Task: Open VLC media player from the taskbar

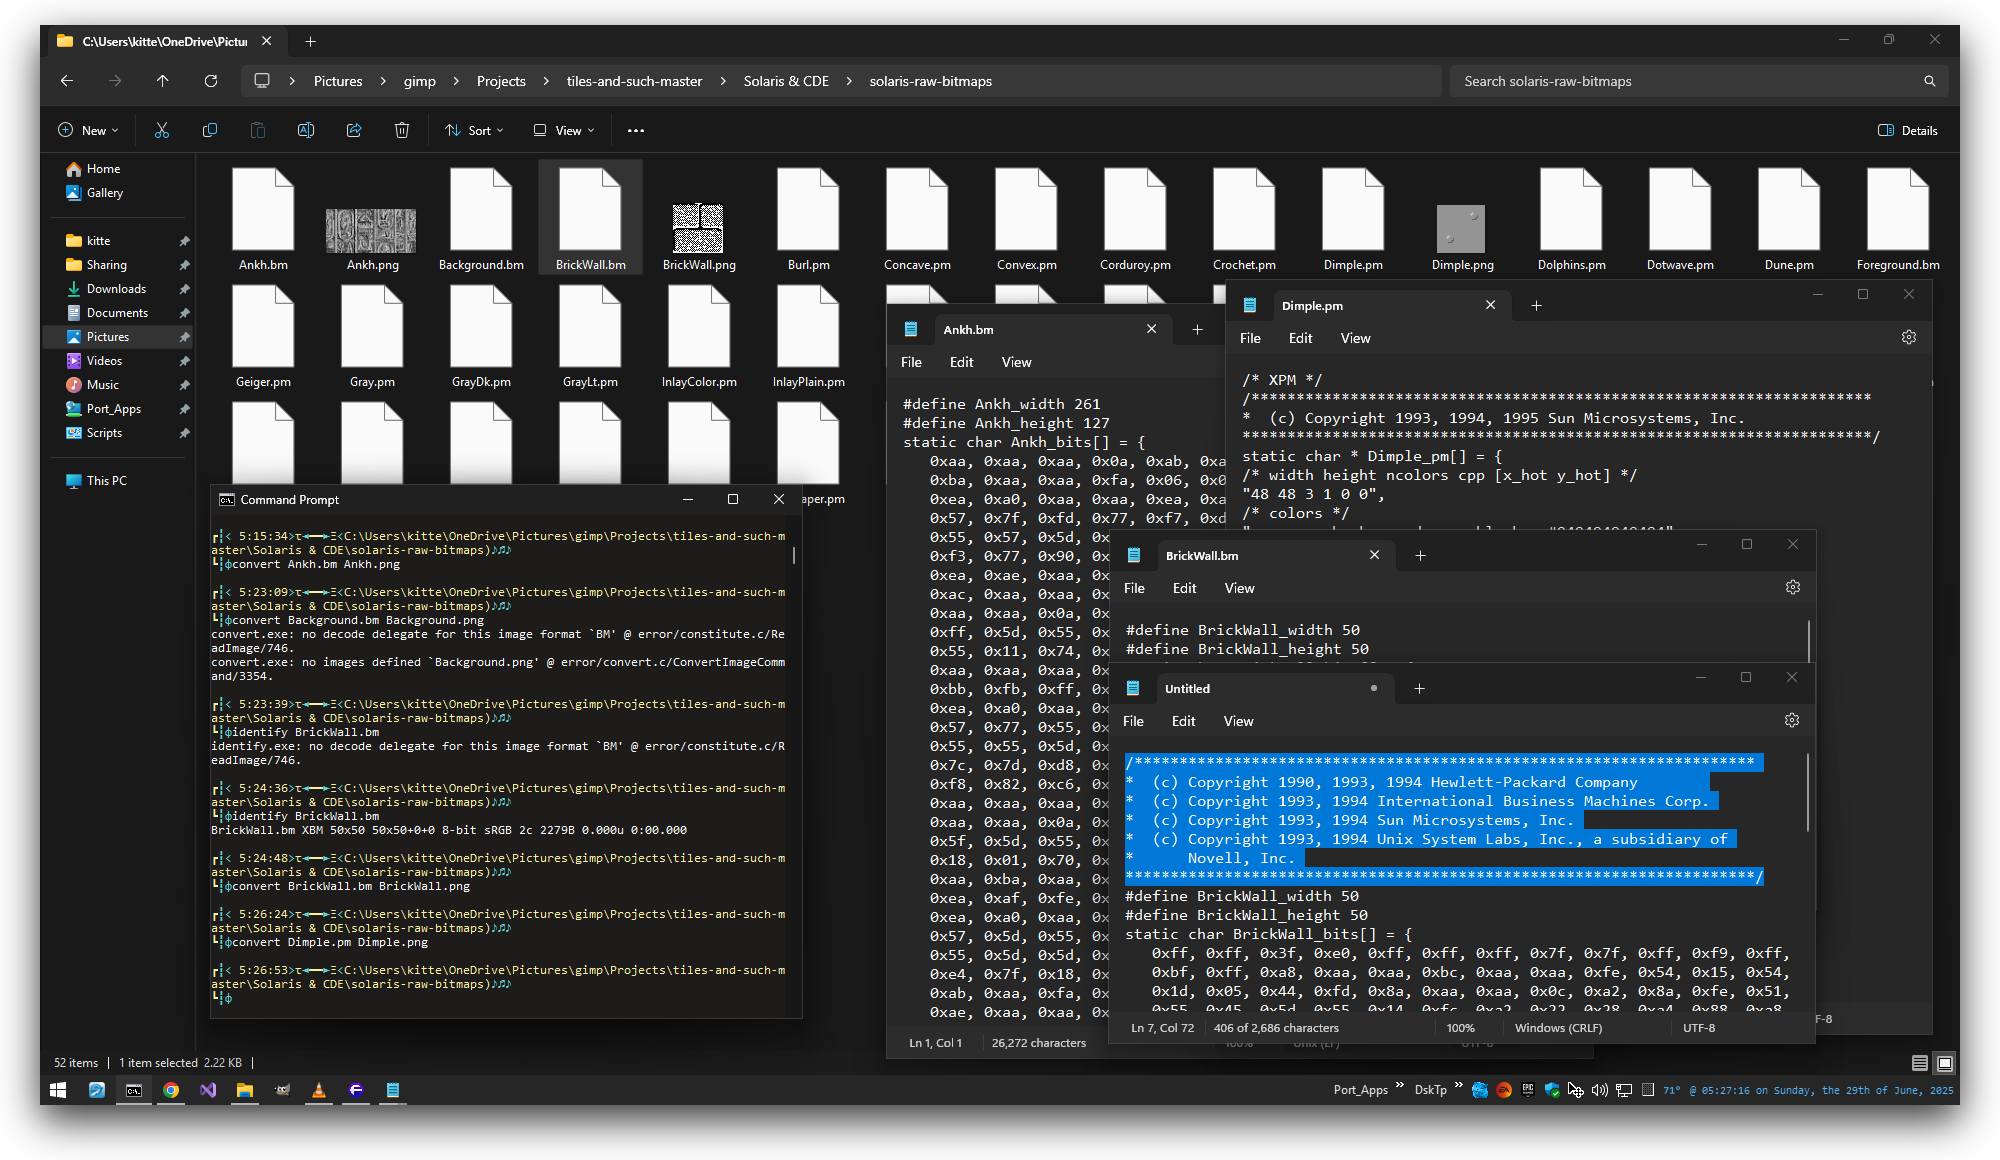Action: pos(319,1090)
